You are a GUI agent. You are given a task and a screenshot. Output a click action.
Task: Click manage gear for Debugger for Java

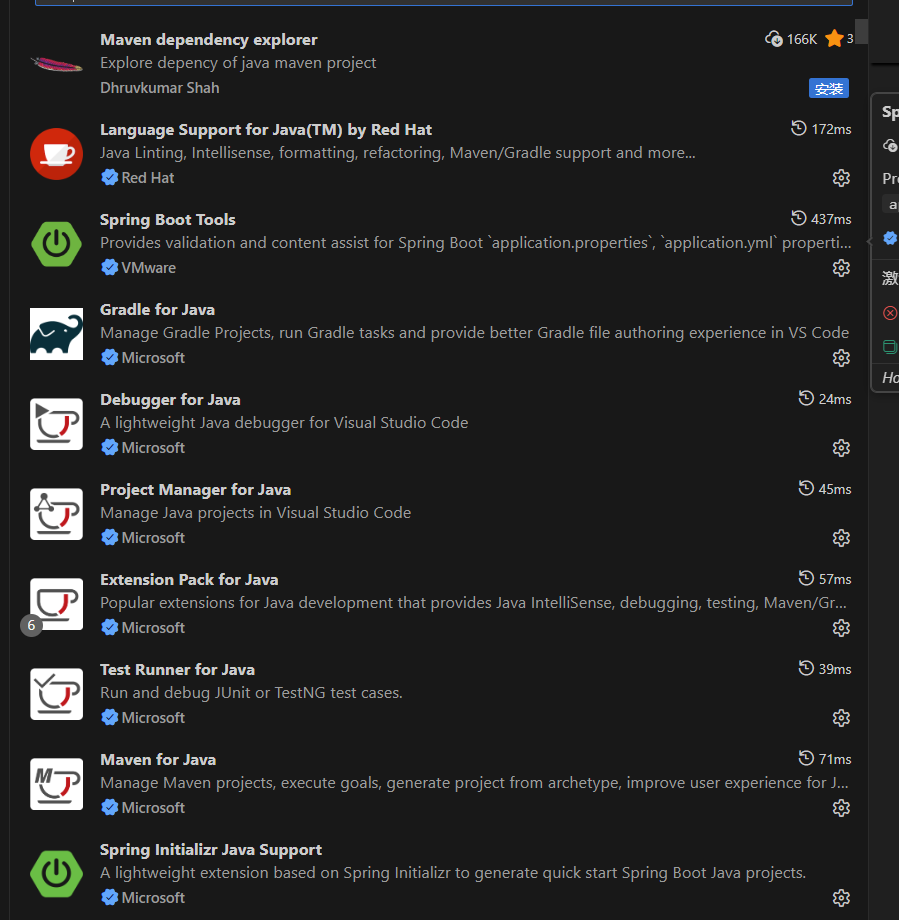[x=841, y=448]
